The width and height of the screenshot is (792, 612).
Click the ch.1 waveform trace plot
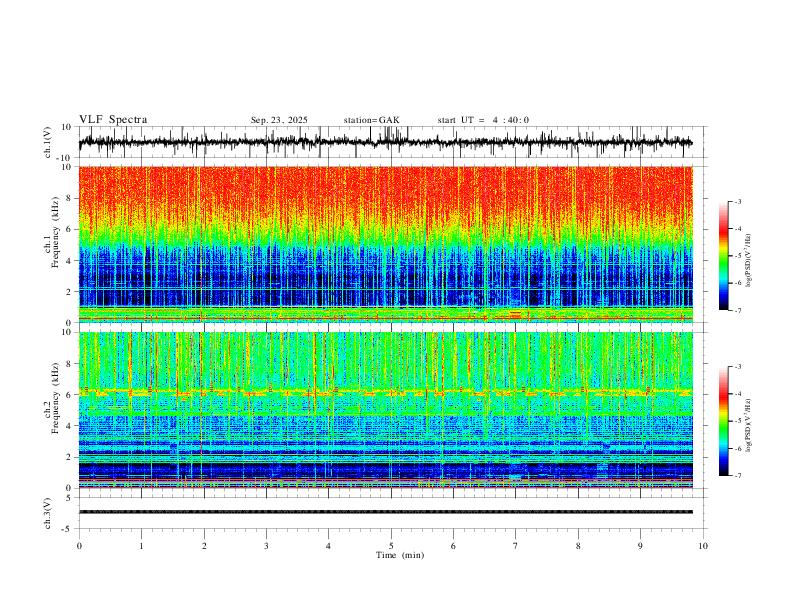pyautogui.click(x=385, y=142)
